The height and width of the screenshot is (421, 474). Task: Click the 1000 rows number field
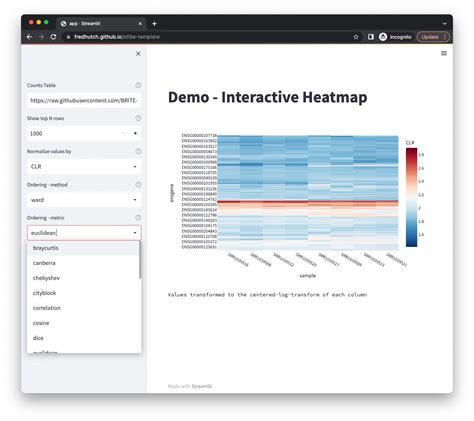(x=73, y=133)
